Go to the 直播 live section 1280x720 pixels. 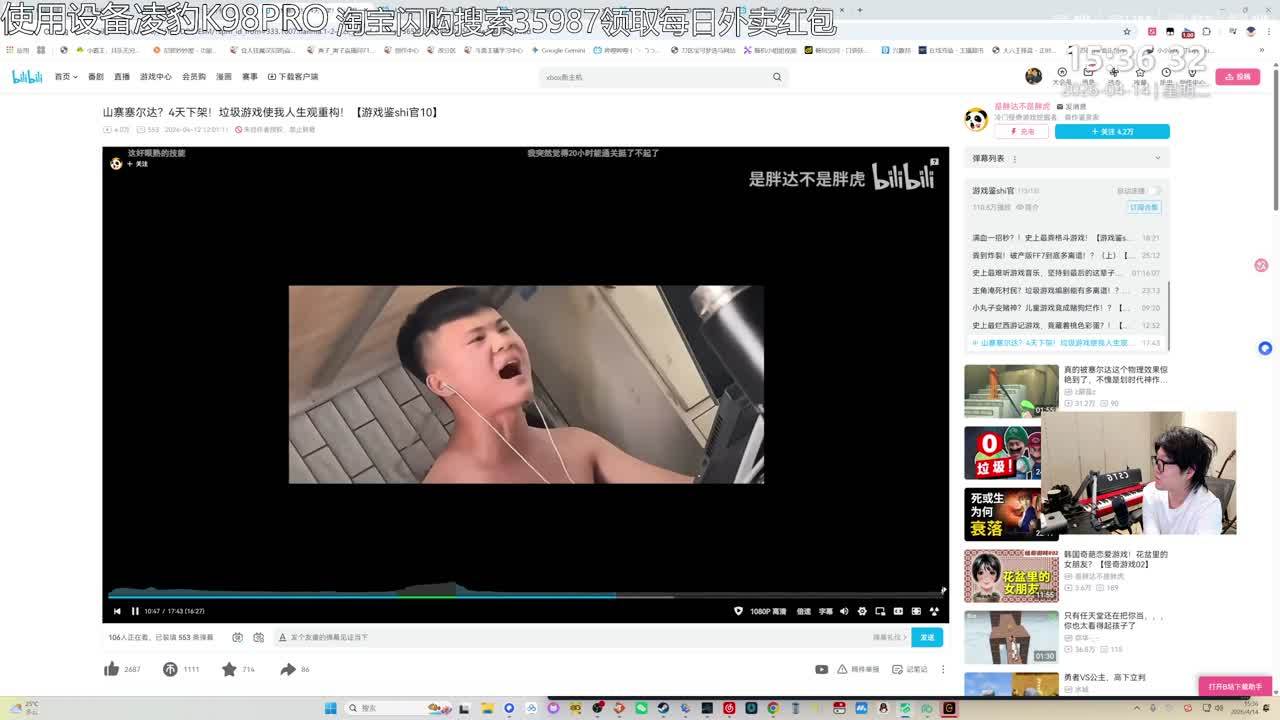tap(122, 77)
